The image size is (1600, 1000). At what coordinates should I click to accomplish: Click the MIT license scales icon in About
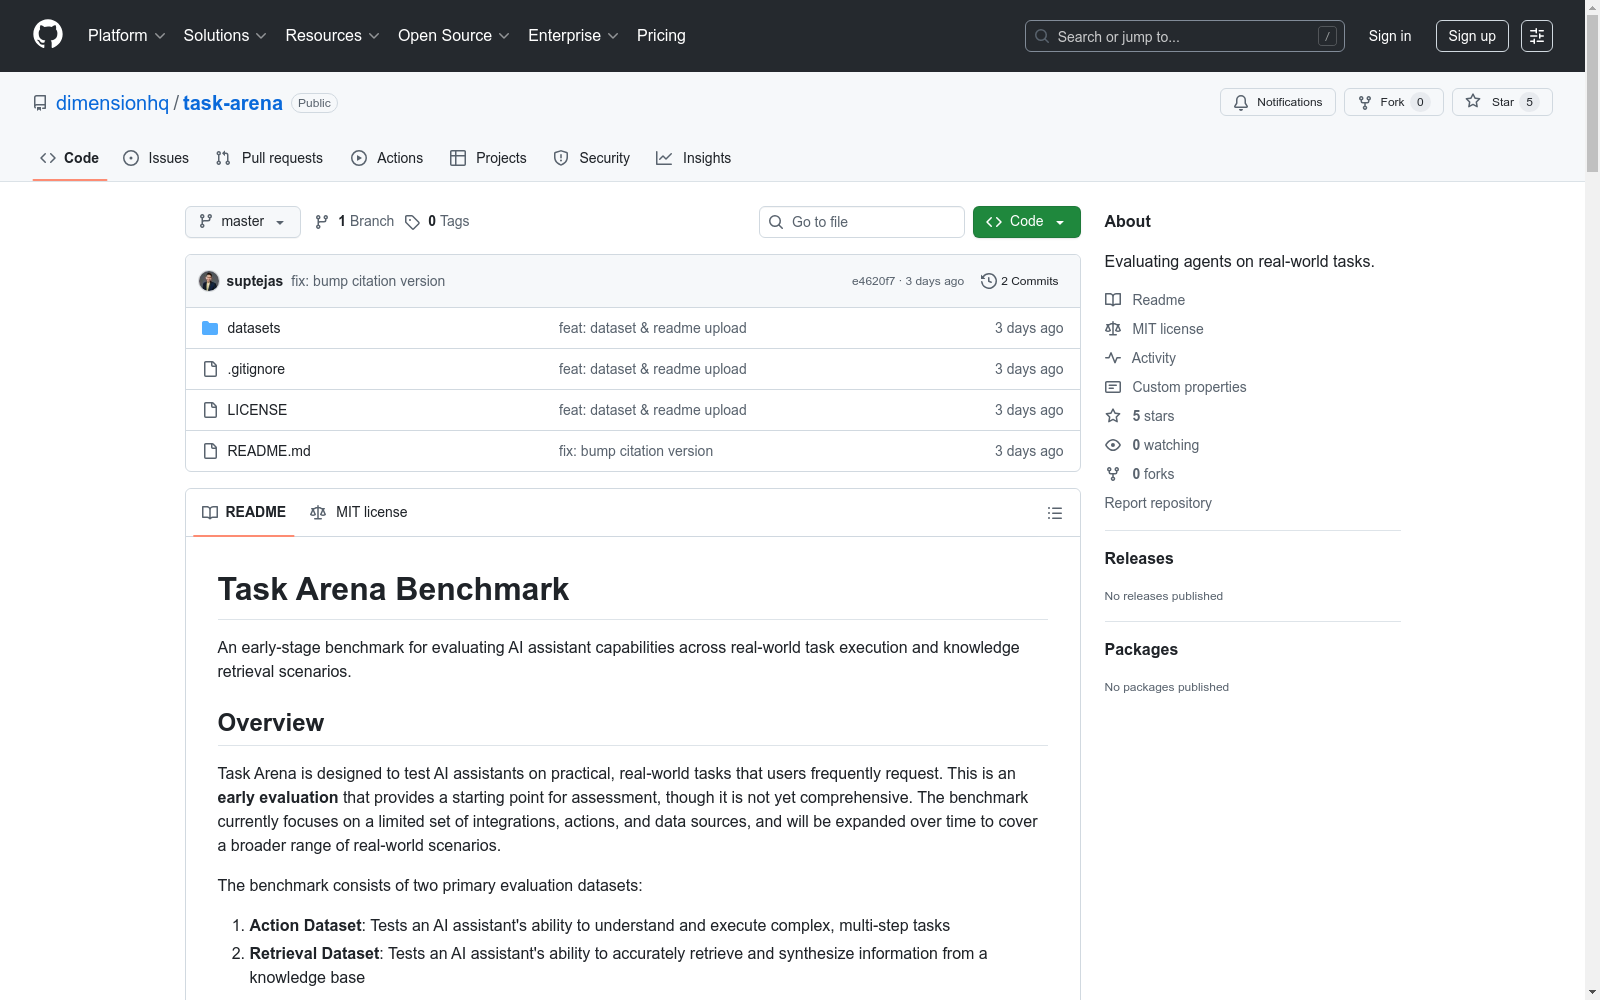click(1113, 329)
